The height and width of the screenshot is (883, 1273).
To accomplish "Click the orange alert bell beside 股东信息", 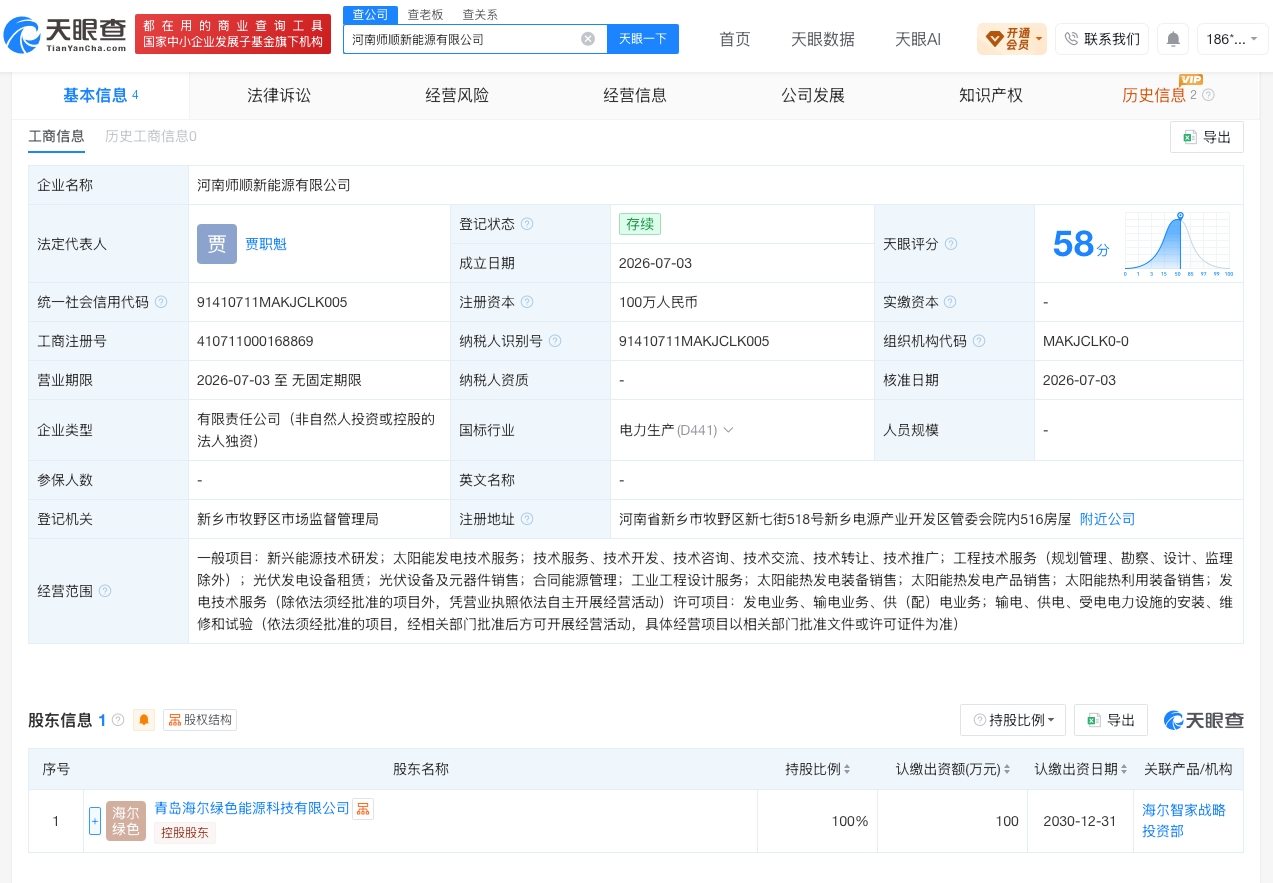I will [x=145, y=720].
